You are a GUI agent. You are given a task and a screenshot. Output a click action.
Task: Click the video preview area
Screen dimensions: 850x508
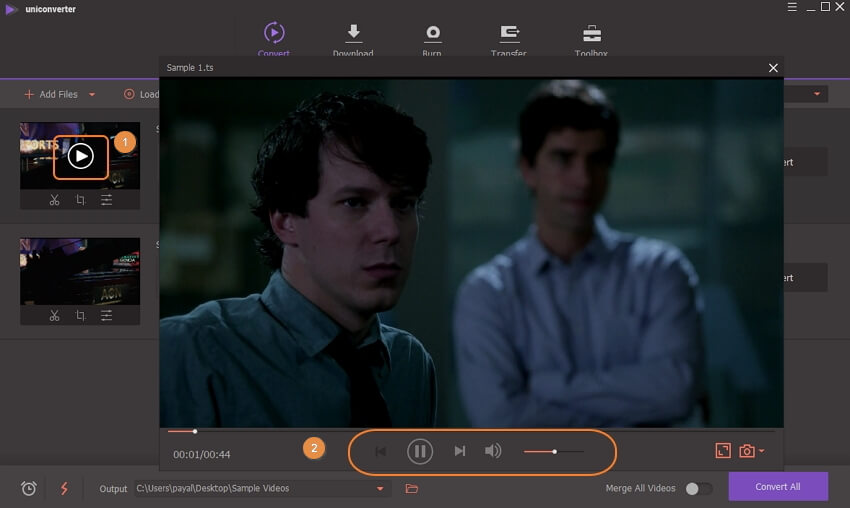click(472, 252)
